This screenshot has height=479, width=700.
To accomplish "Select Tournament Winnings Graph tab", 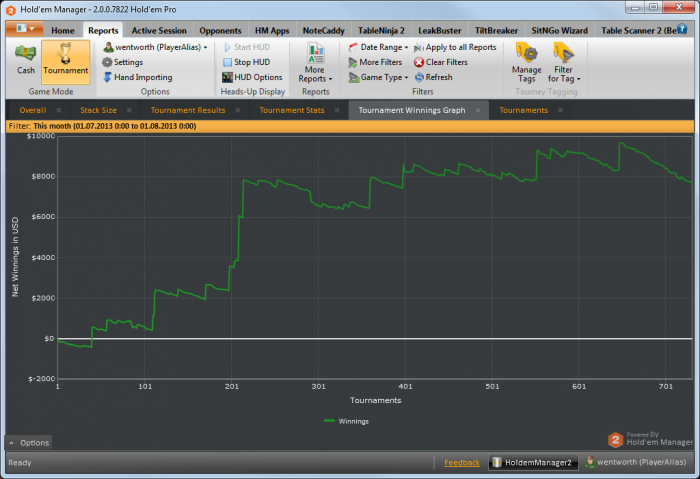I will tap(412, 110).
